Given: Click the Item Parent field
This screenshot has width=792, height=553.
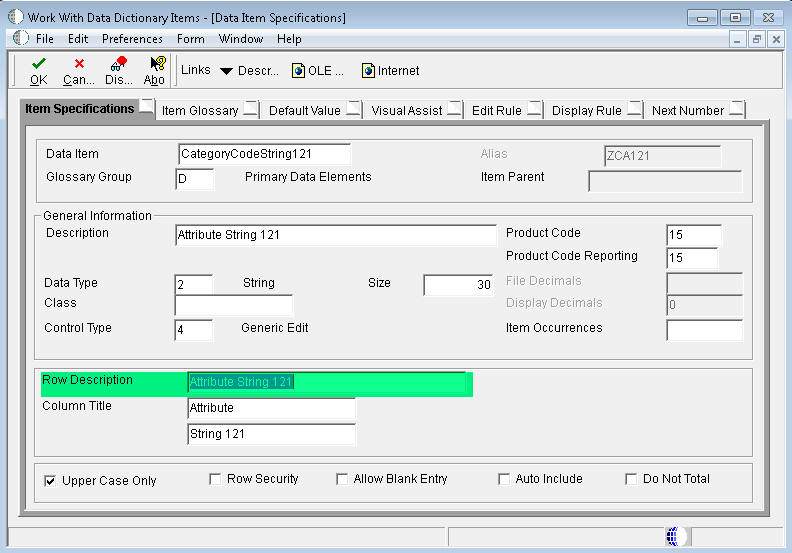Looking at the screenshot, I should 665,181.
